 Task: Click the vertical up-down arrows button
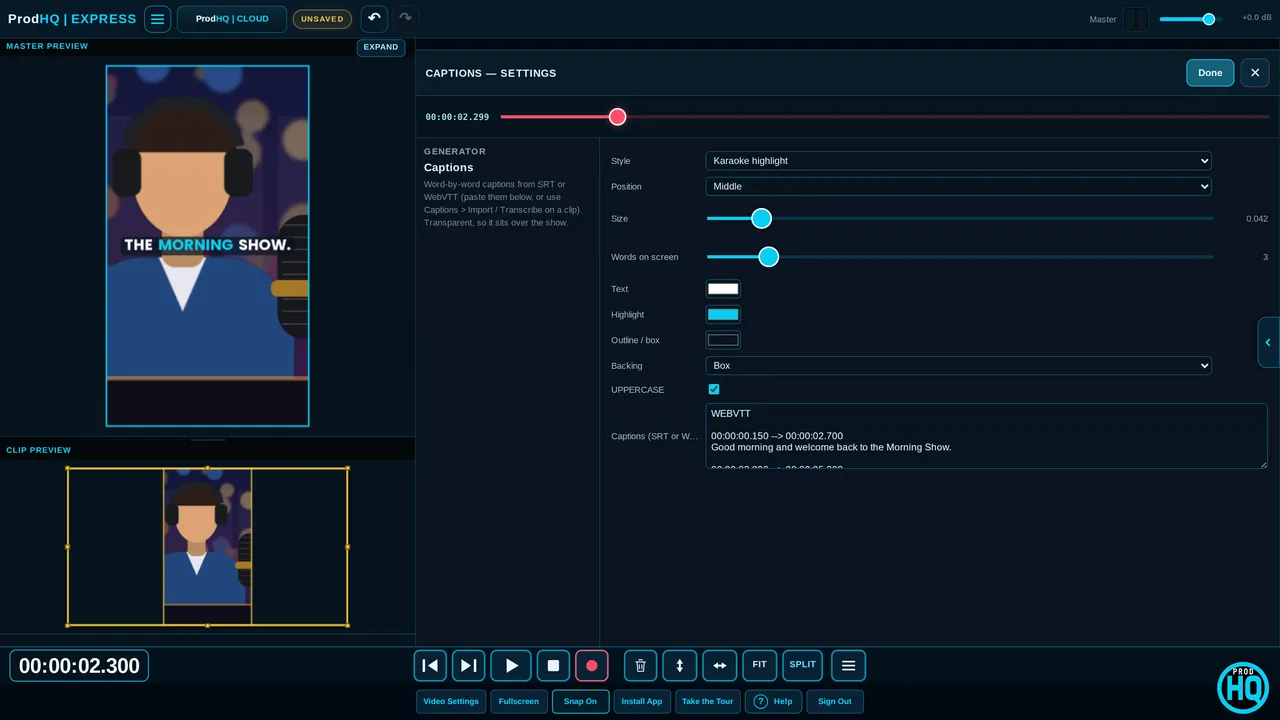[680, 666]
